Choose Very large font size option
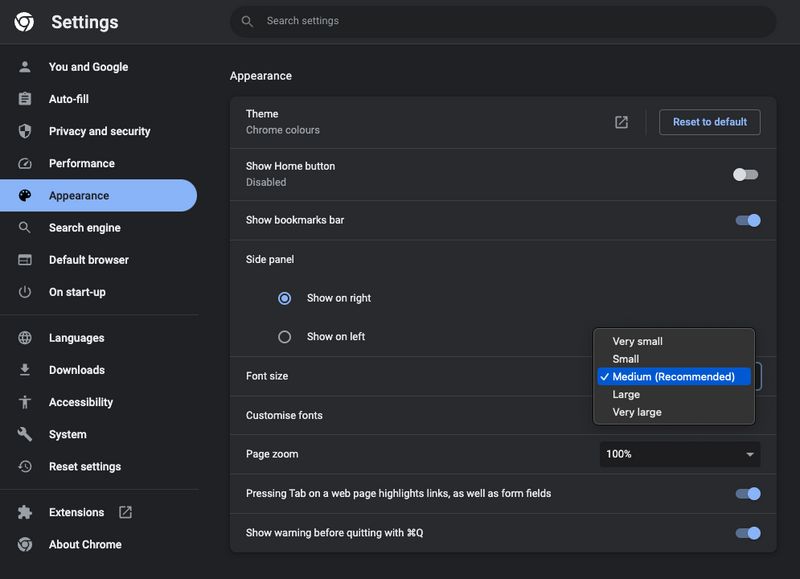 tap(673, 412)
